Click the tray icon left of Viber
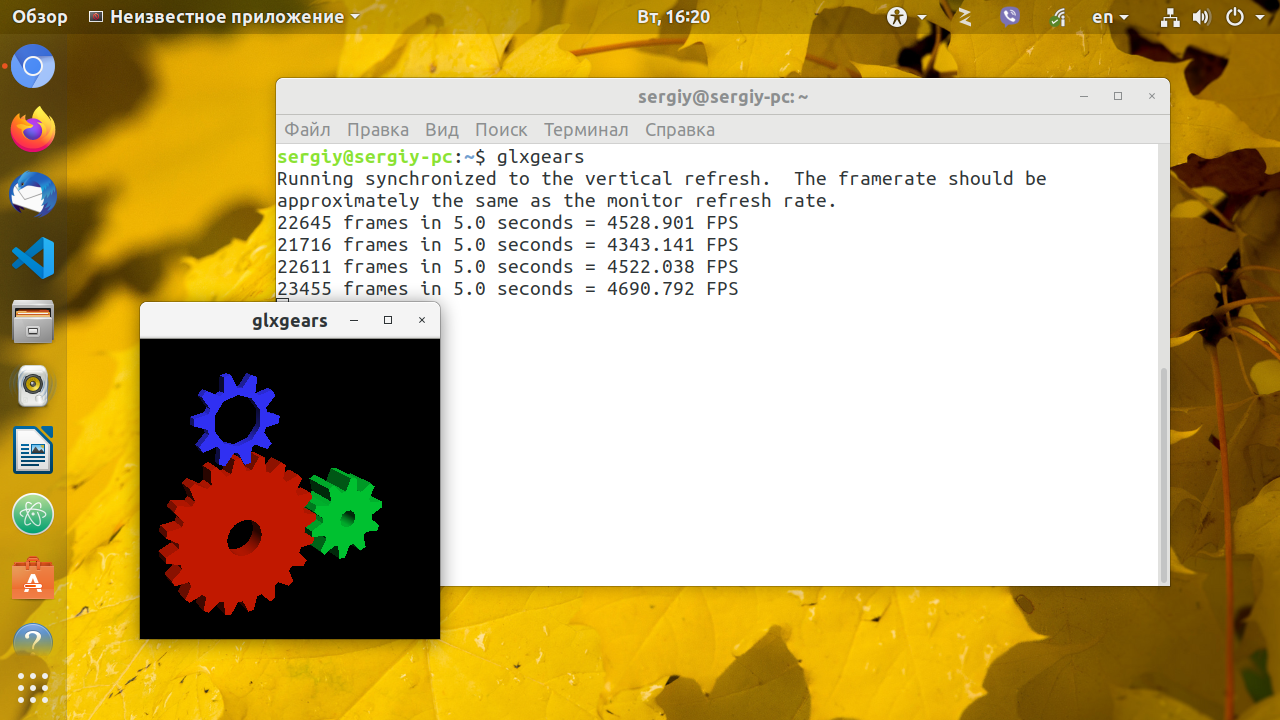This screenshot has width=1280, height=720. (x=965, y=17)
